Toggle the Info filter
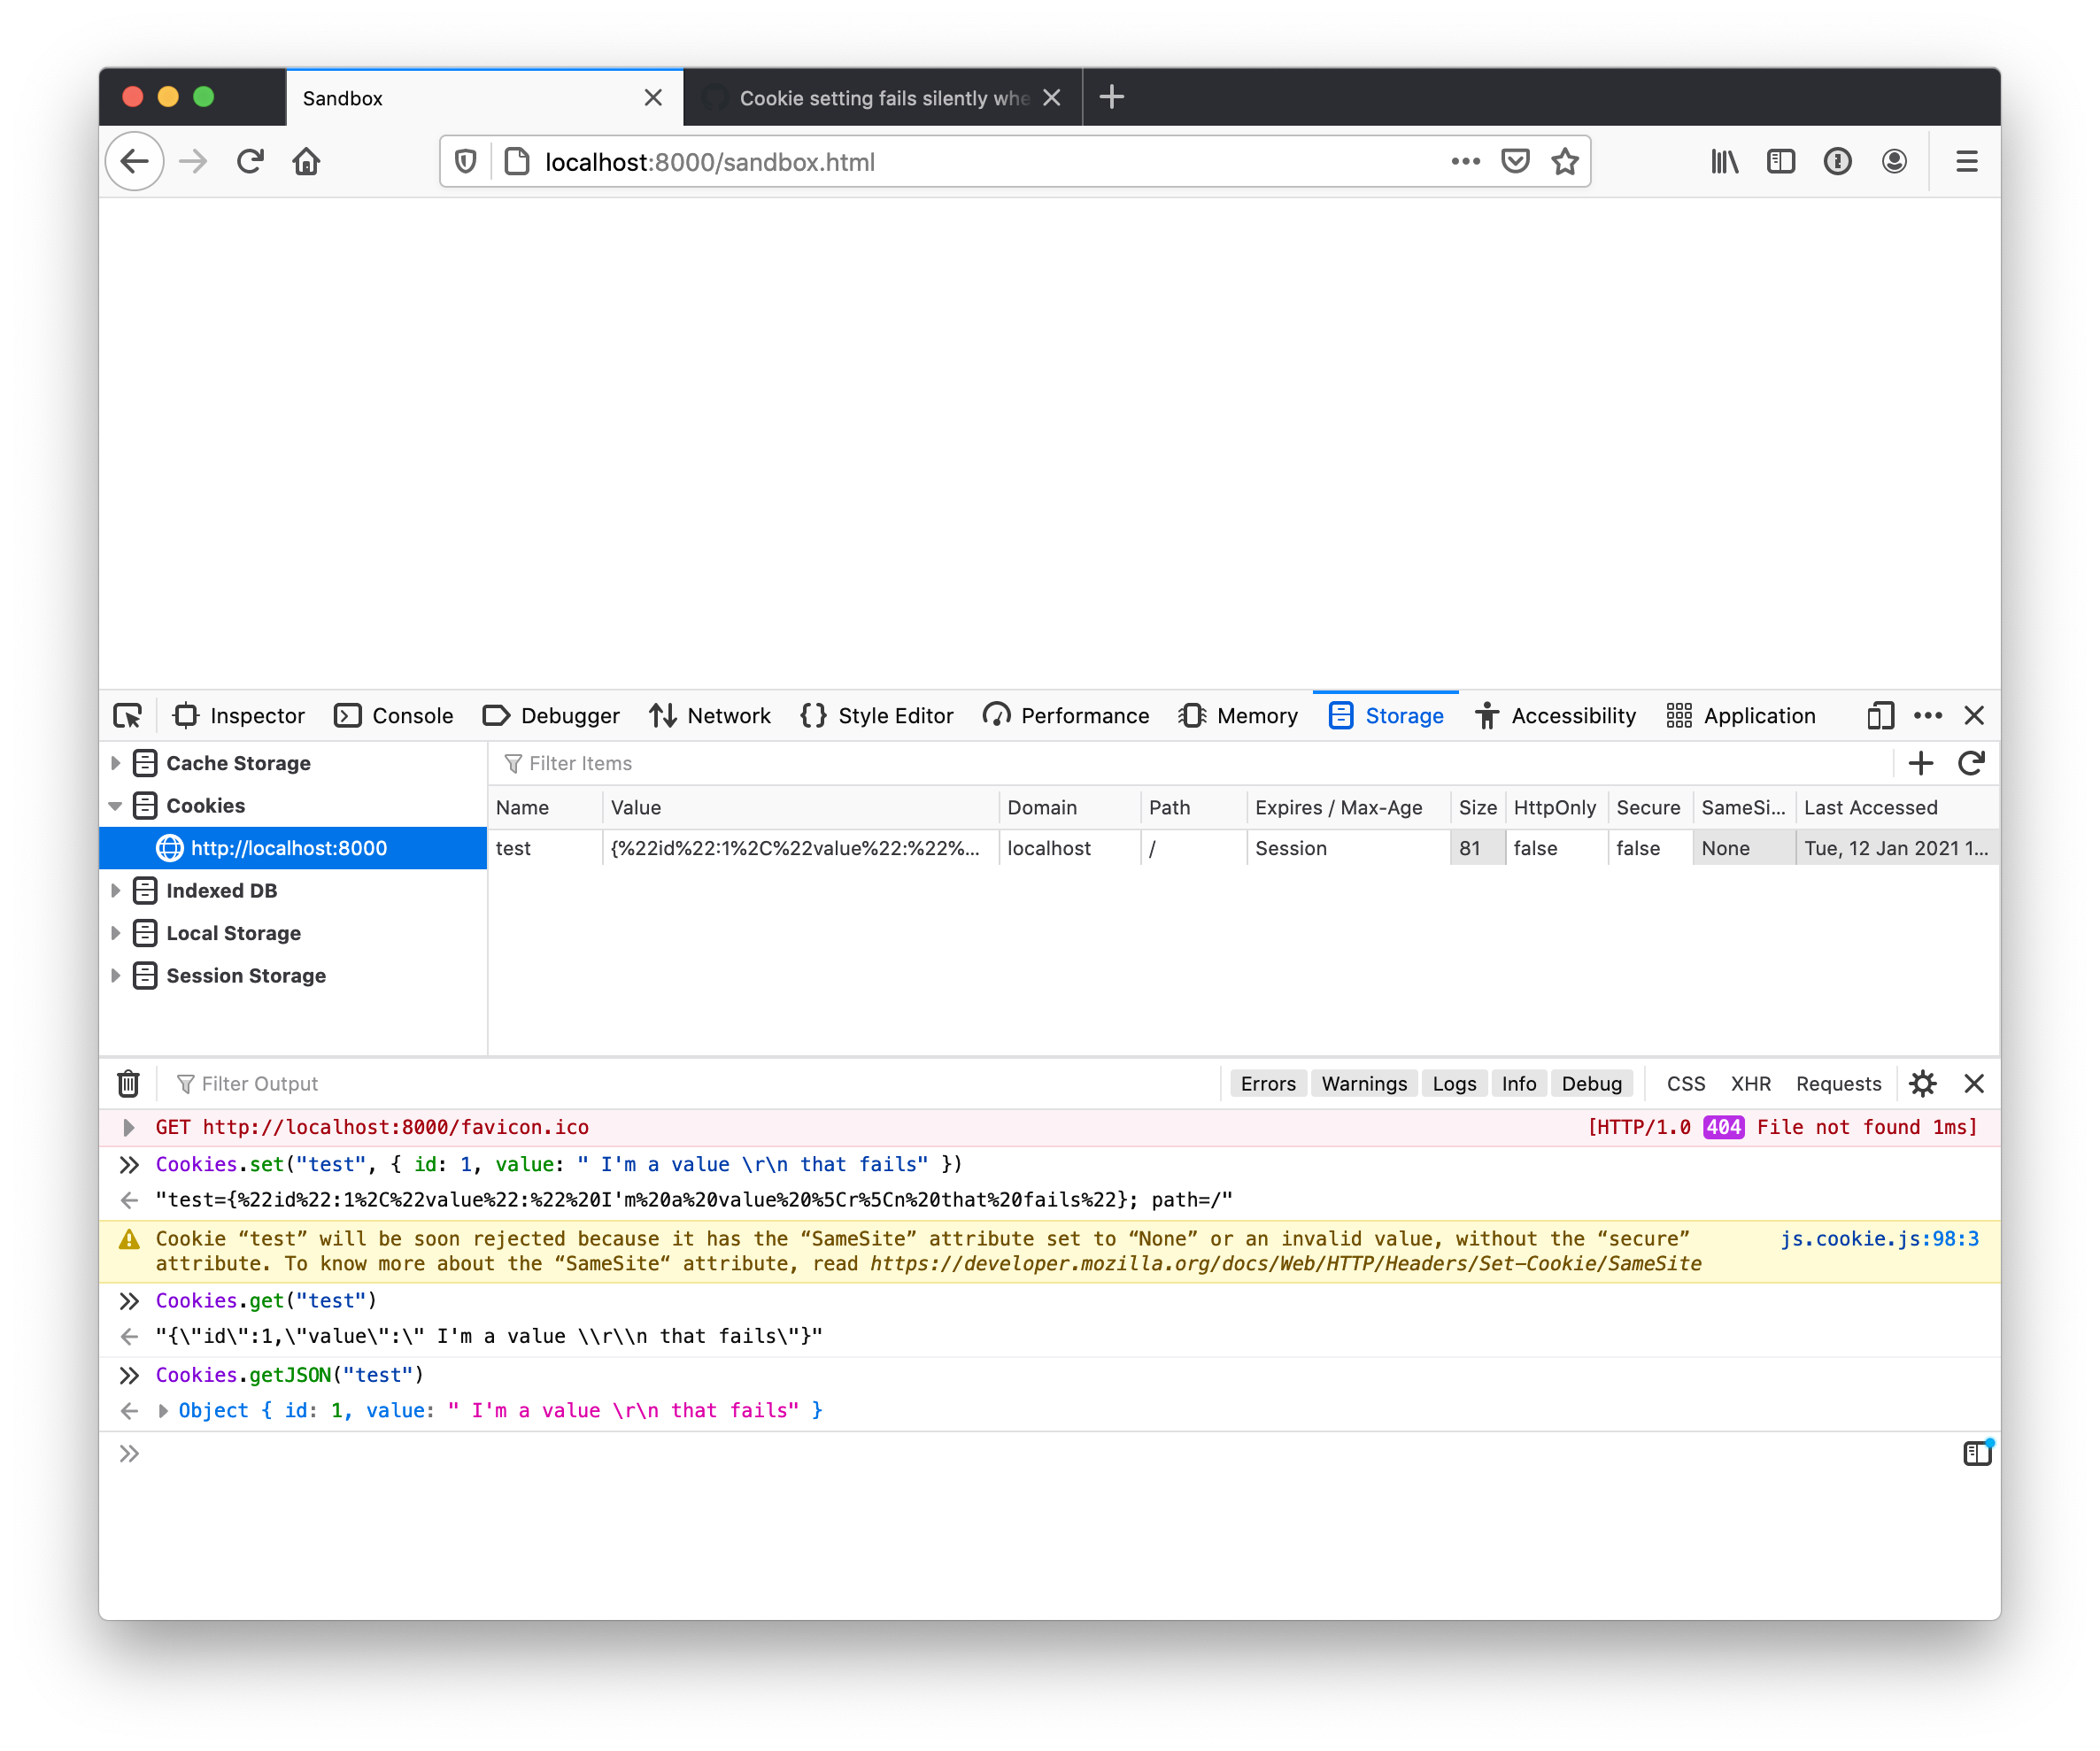This screenshot has width=2100, height=1751. 1519,1084
